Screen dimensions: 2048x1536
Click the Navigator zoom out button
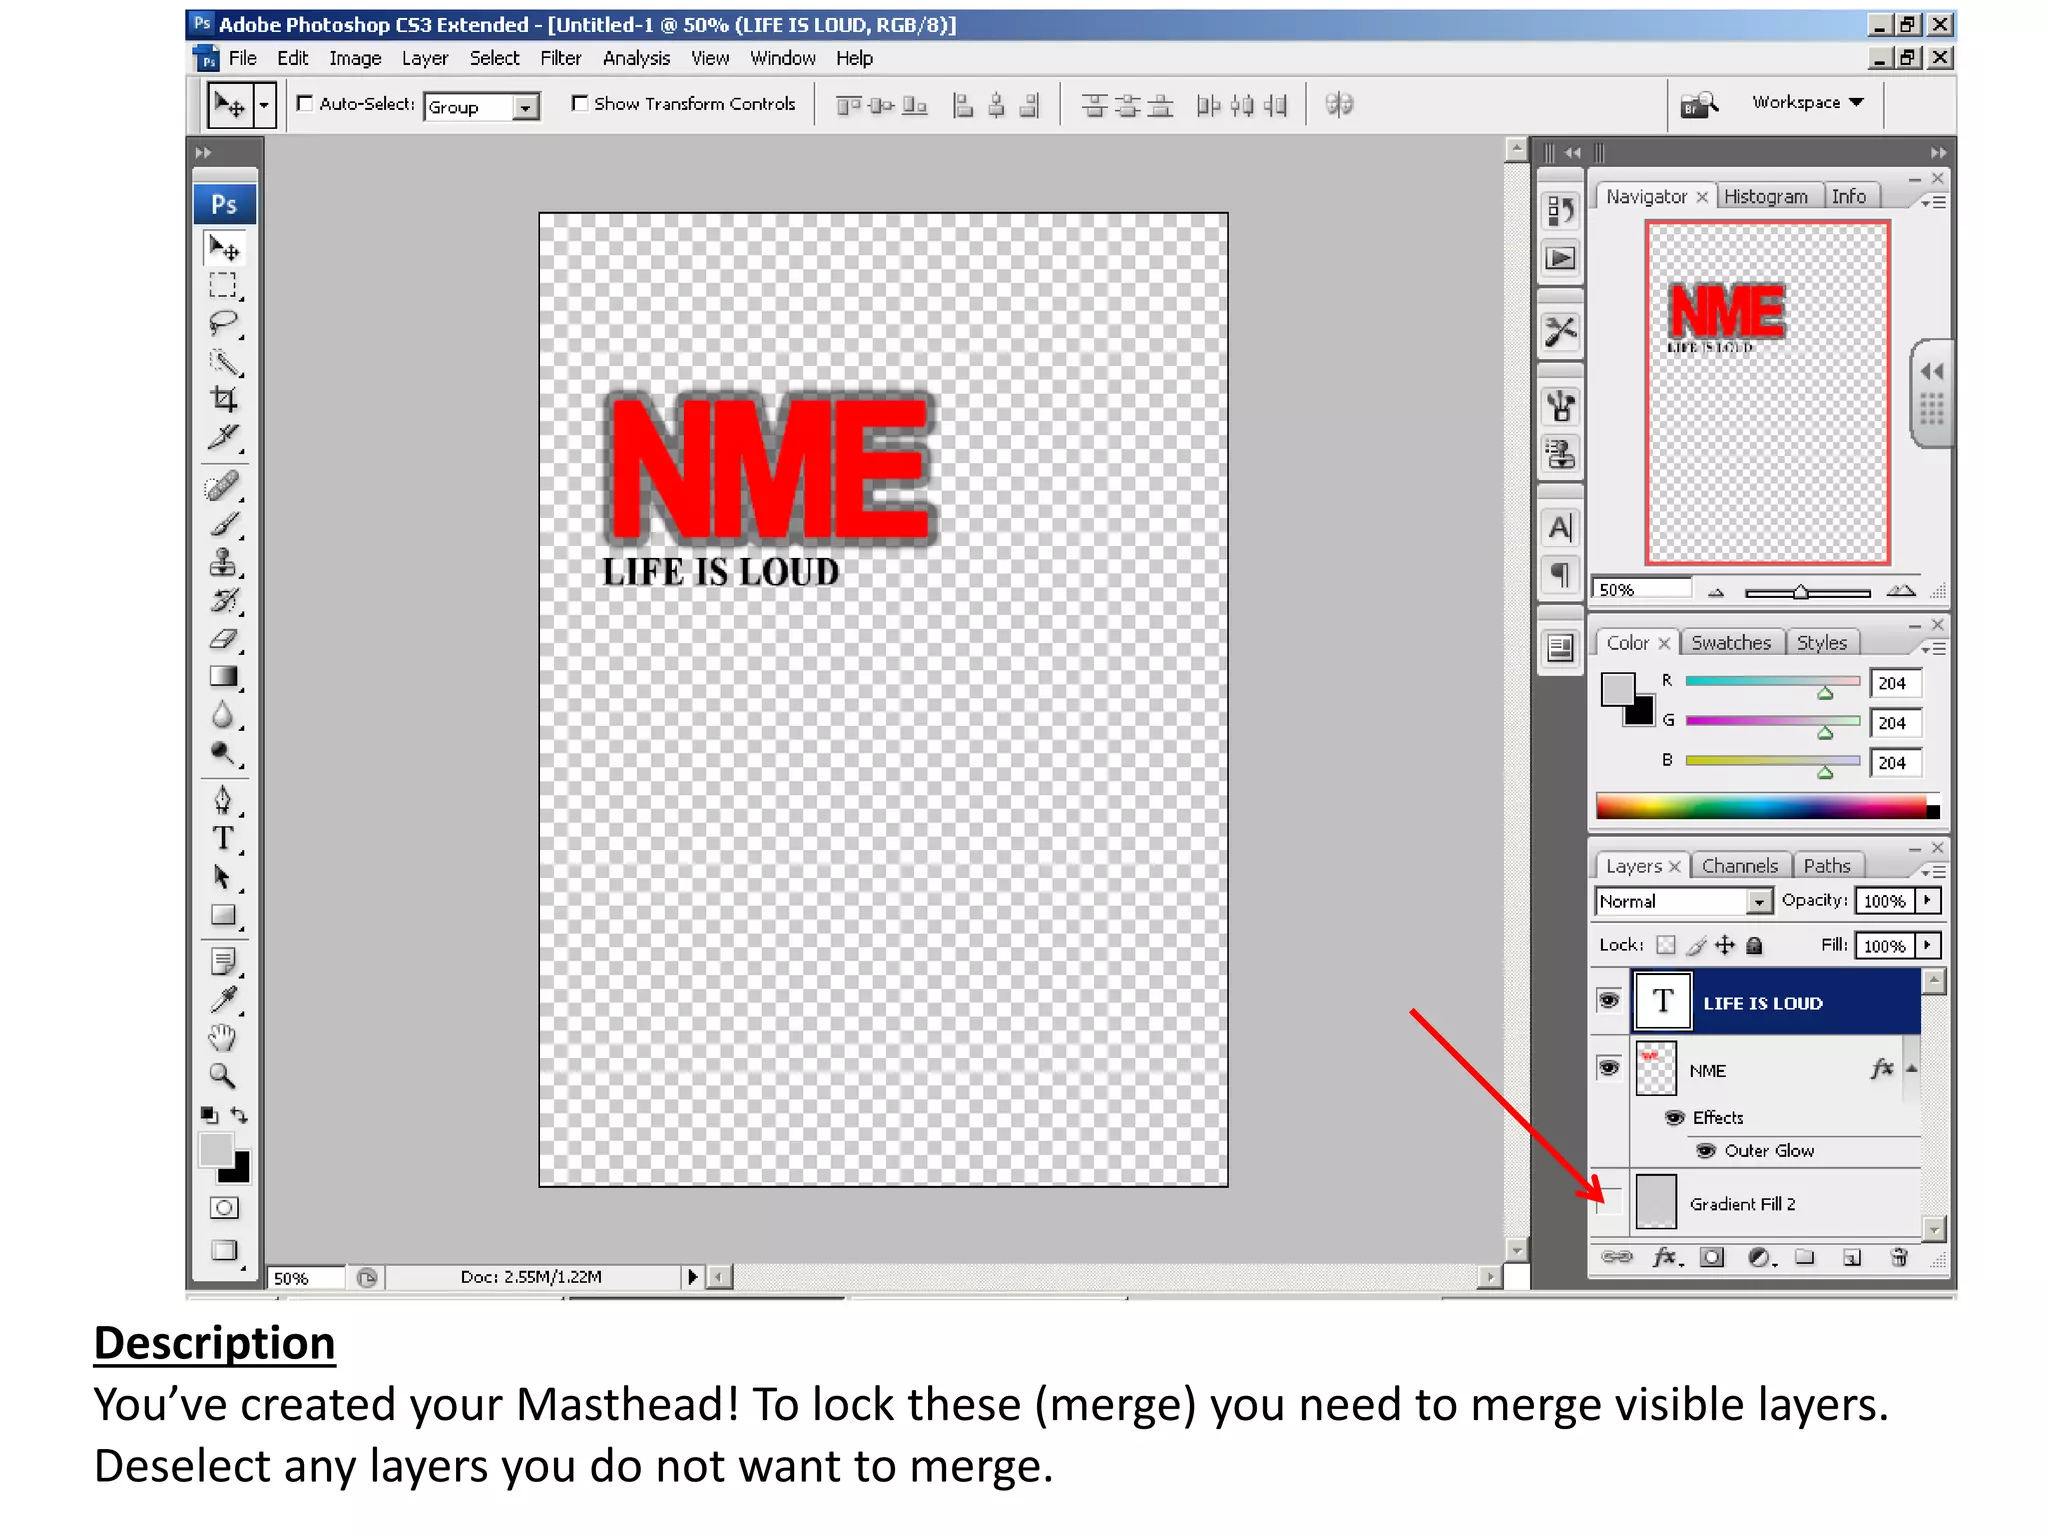pyautogui.click(x=1716, y=592)
